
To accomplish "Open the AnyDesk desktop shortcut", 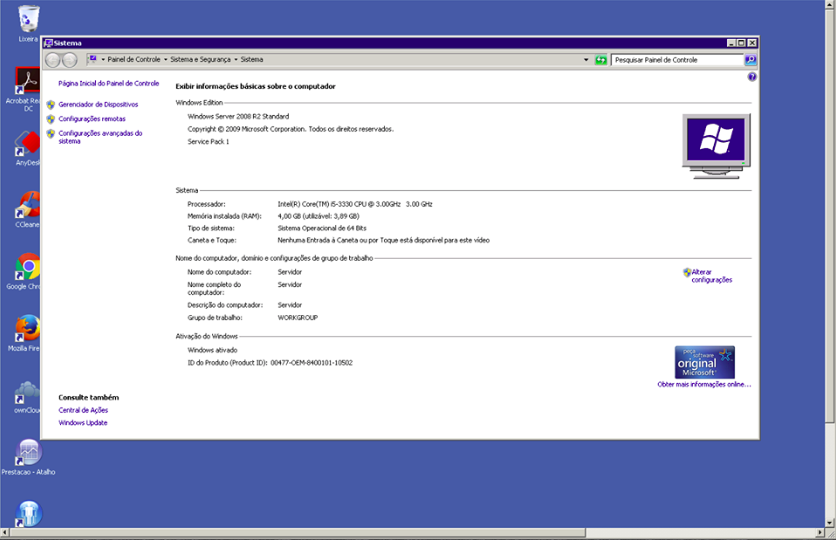I will click(28, 143).
